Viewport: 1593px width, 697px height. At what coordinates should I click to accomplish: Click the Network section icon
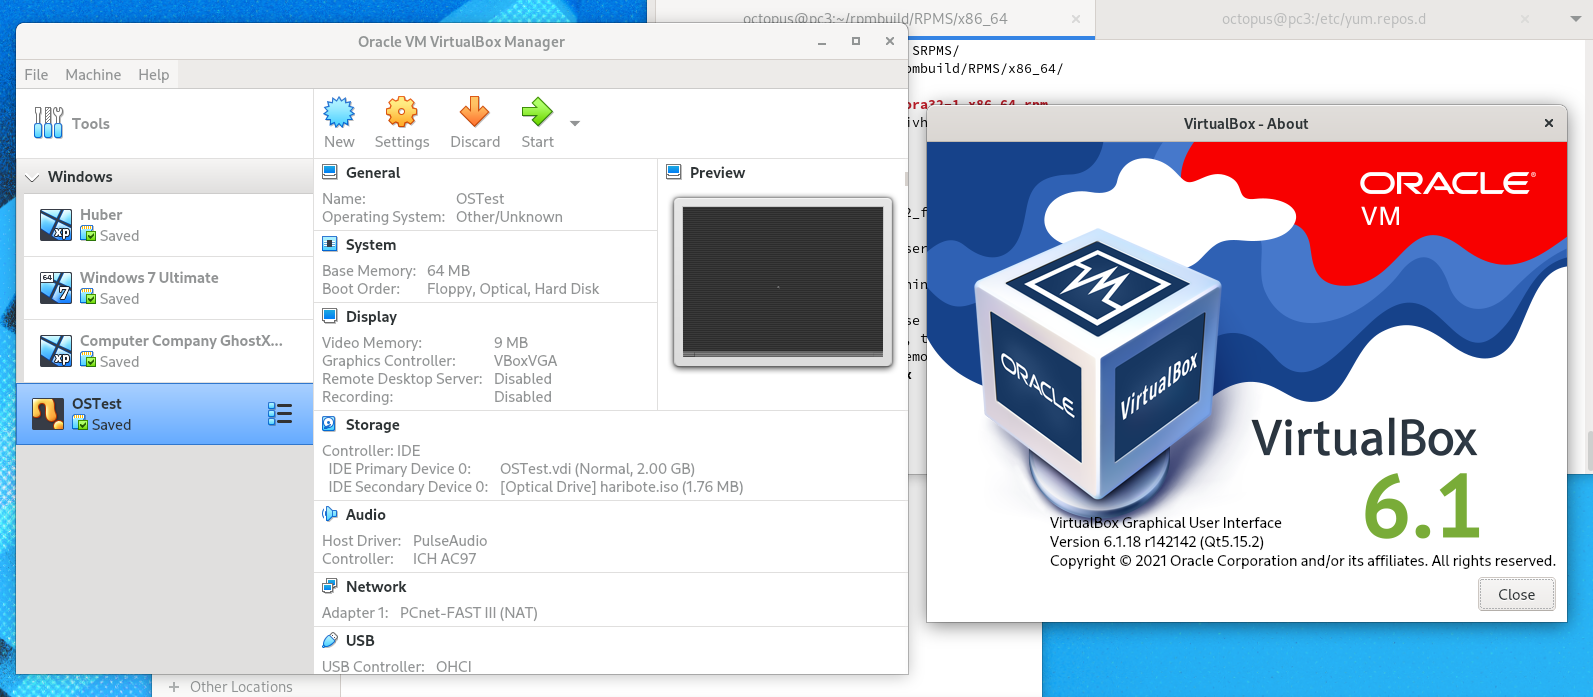pyautogui.click(x=330, y=586)
